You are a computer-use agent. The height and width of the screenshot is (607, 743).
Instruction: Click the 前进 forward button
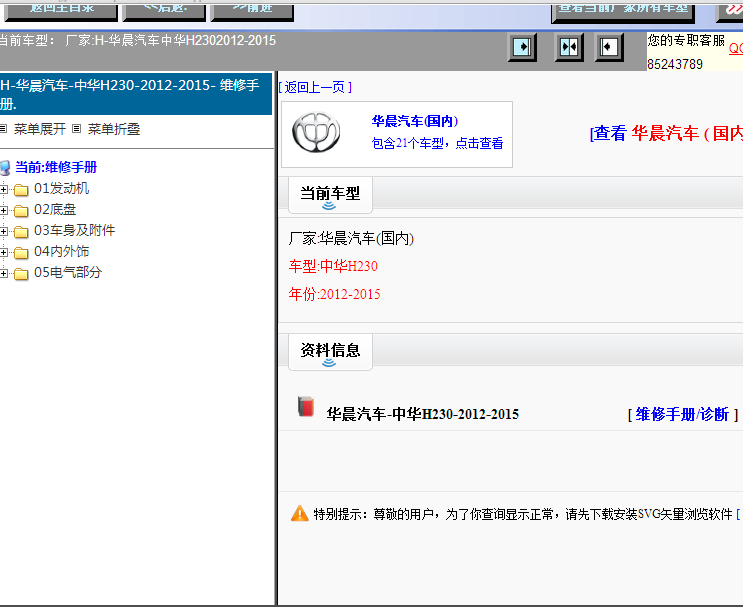point(252,11)
